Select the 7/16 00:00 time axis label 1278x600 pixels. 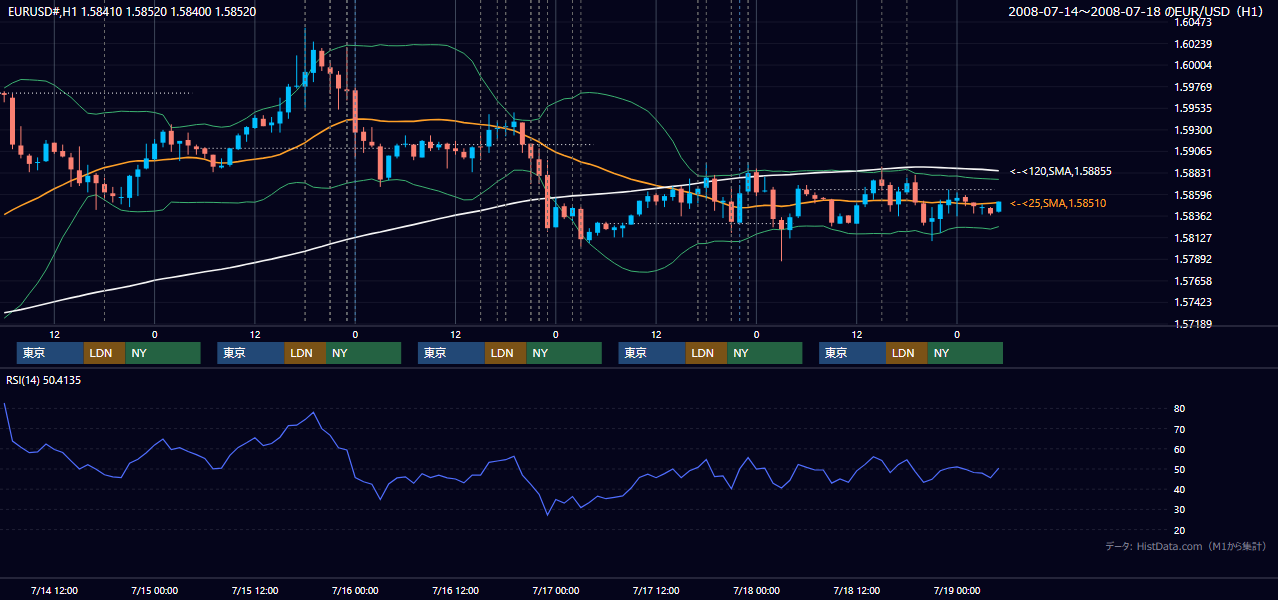coord(355,590)
